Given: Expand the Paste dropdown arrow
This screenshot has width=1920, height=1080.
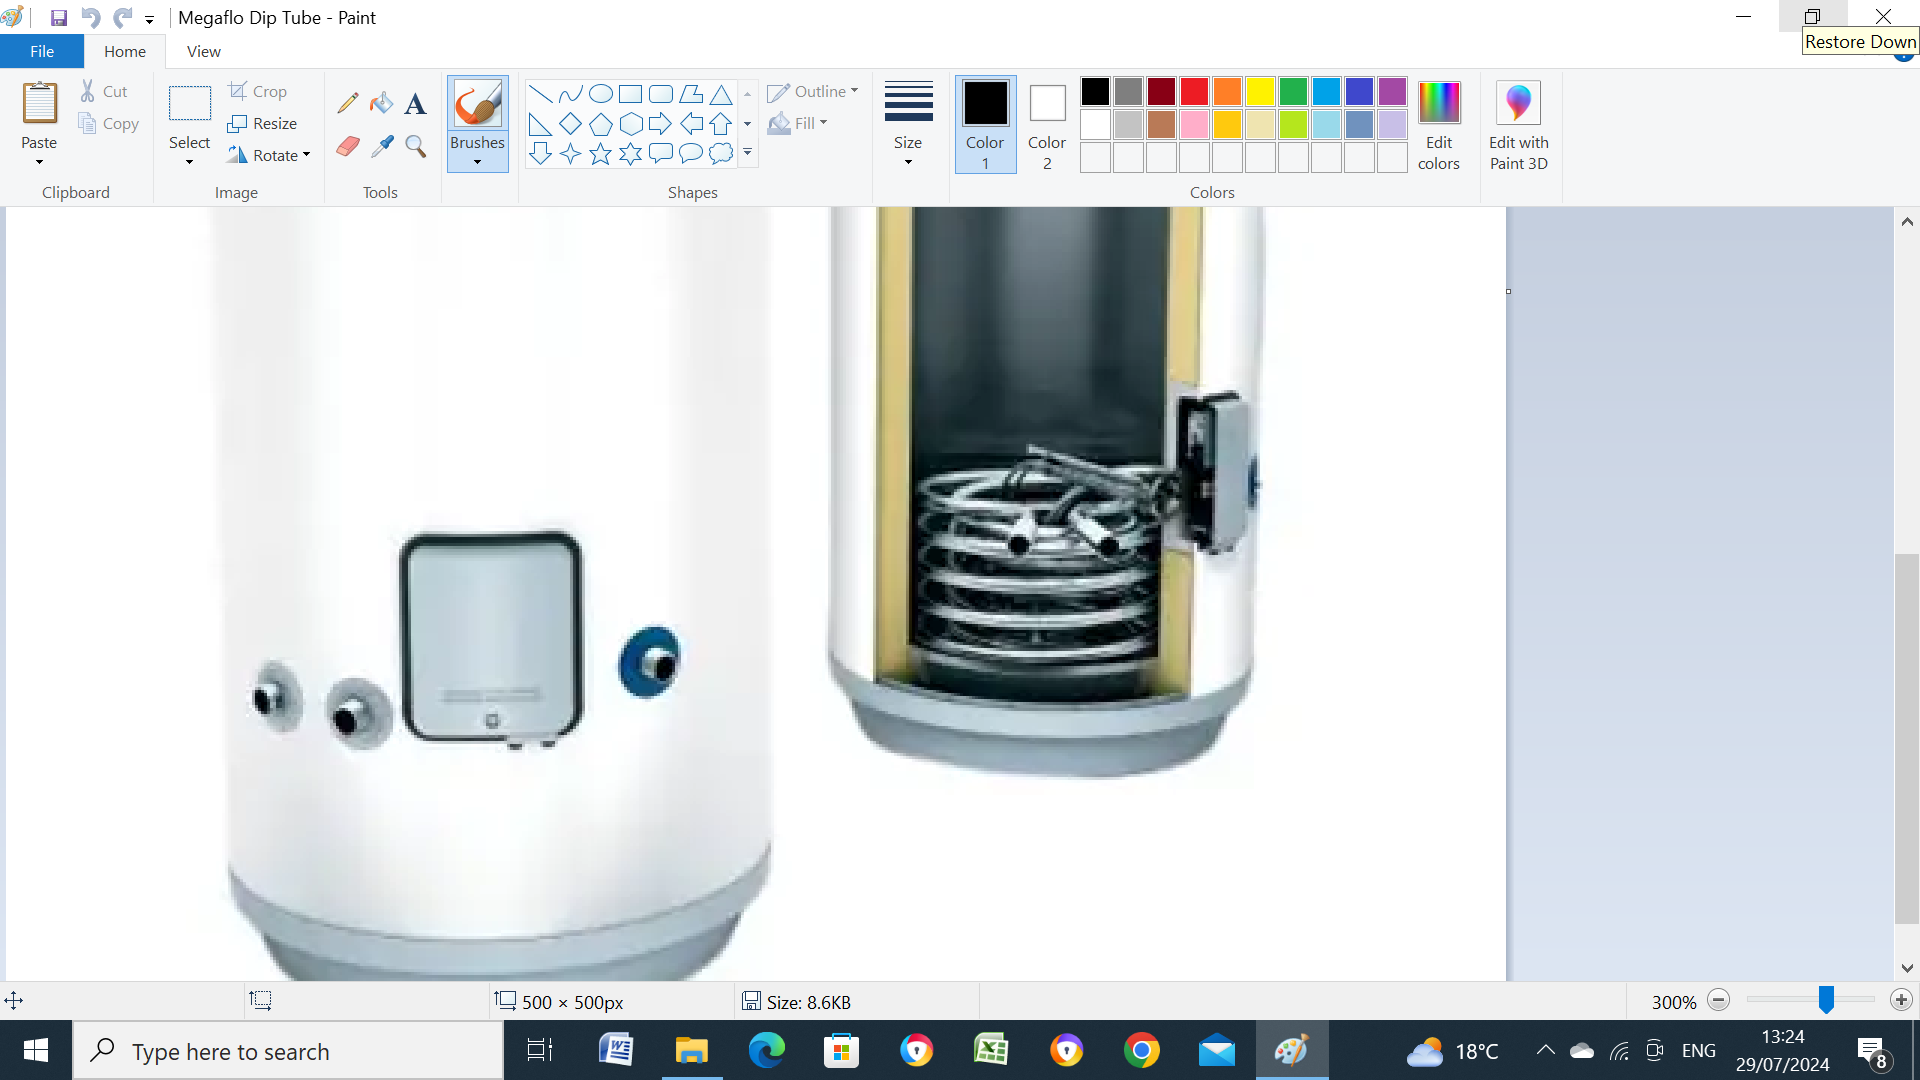Looking at the screenshot, I should [39, 162].
